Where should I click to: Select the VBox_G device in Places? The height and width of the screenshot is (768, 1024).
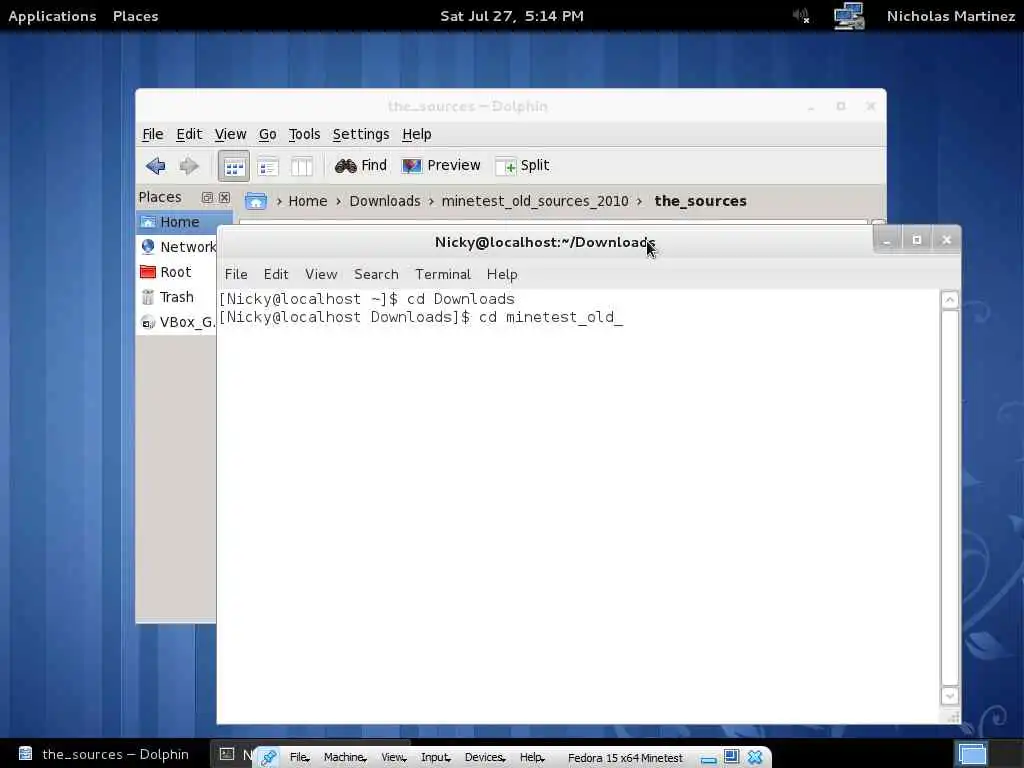pos(177,322)
